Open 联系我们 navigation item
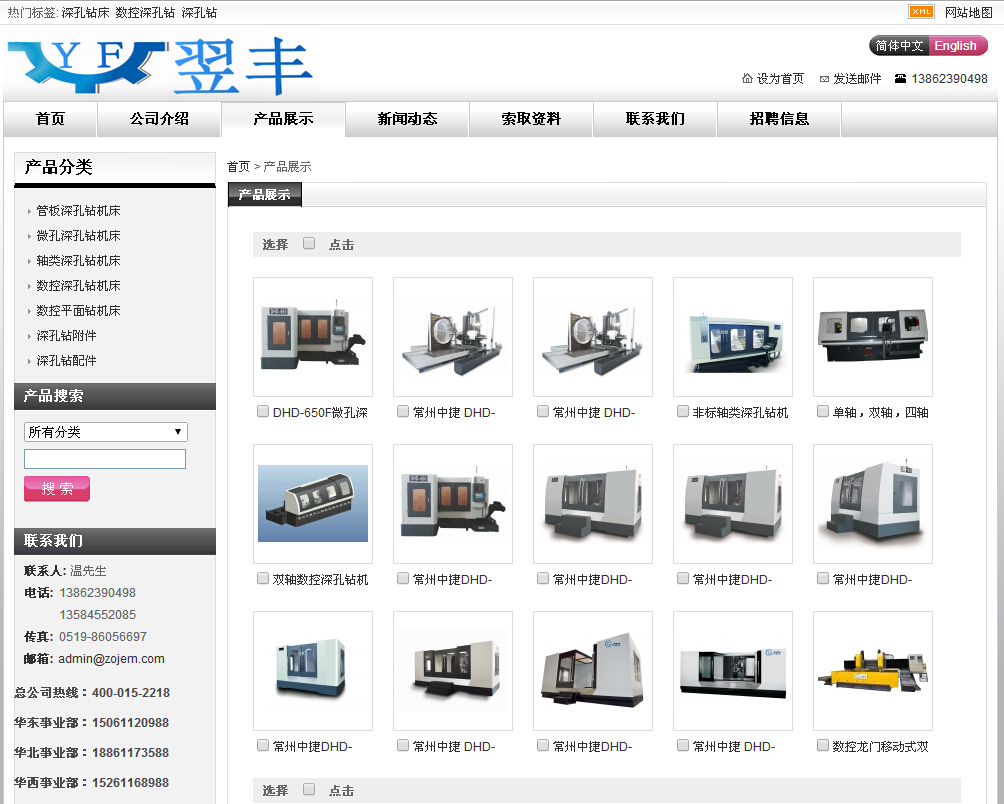Viewport: 1004px width, 804px height. (x=655, y=119)
